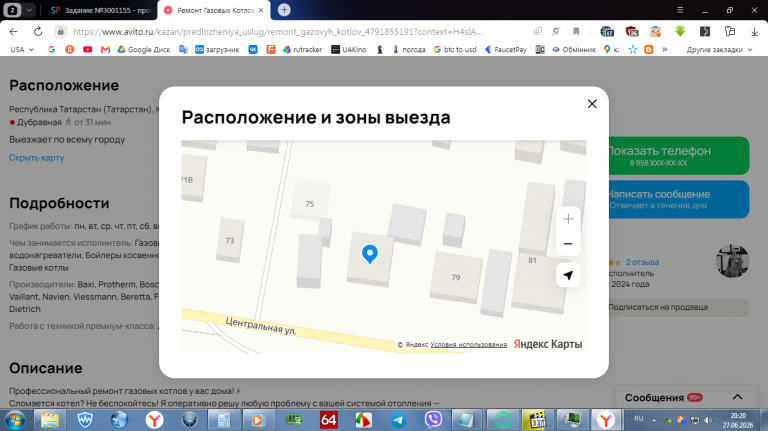Viewport: 768px width, 431px height.
Task: Expand the Сообщения chat panel chevron
Action: (x=738, y=397)
